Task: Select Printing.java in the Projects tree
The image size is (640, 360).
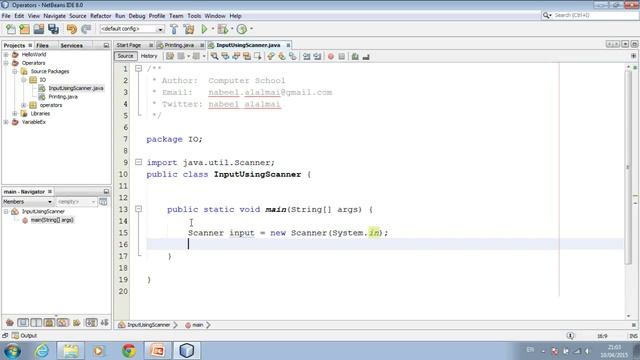Action: click(x=63, y=97)
